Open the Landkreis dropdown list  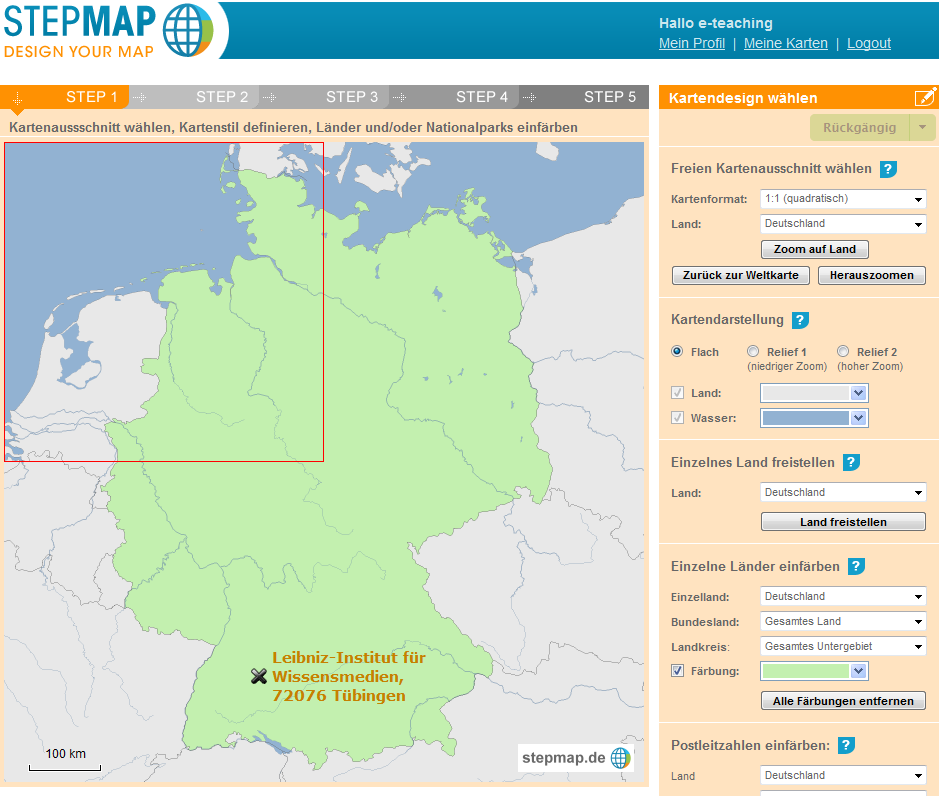tap(844, 646)
